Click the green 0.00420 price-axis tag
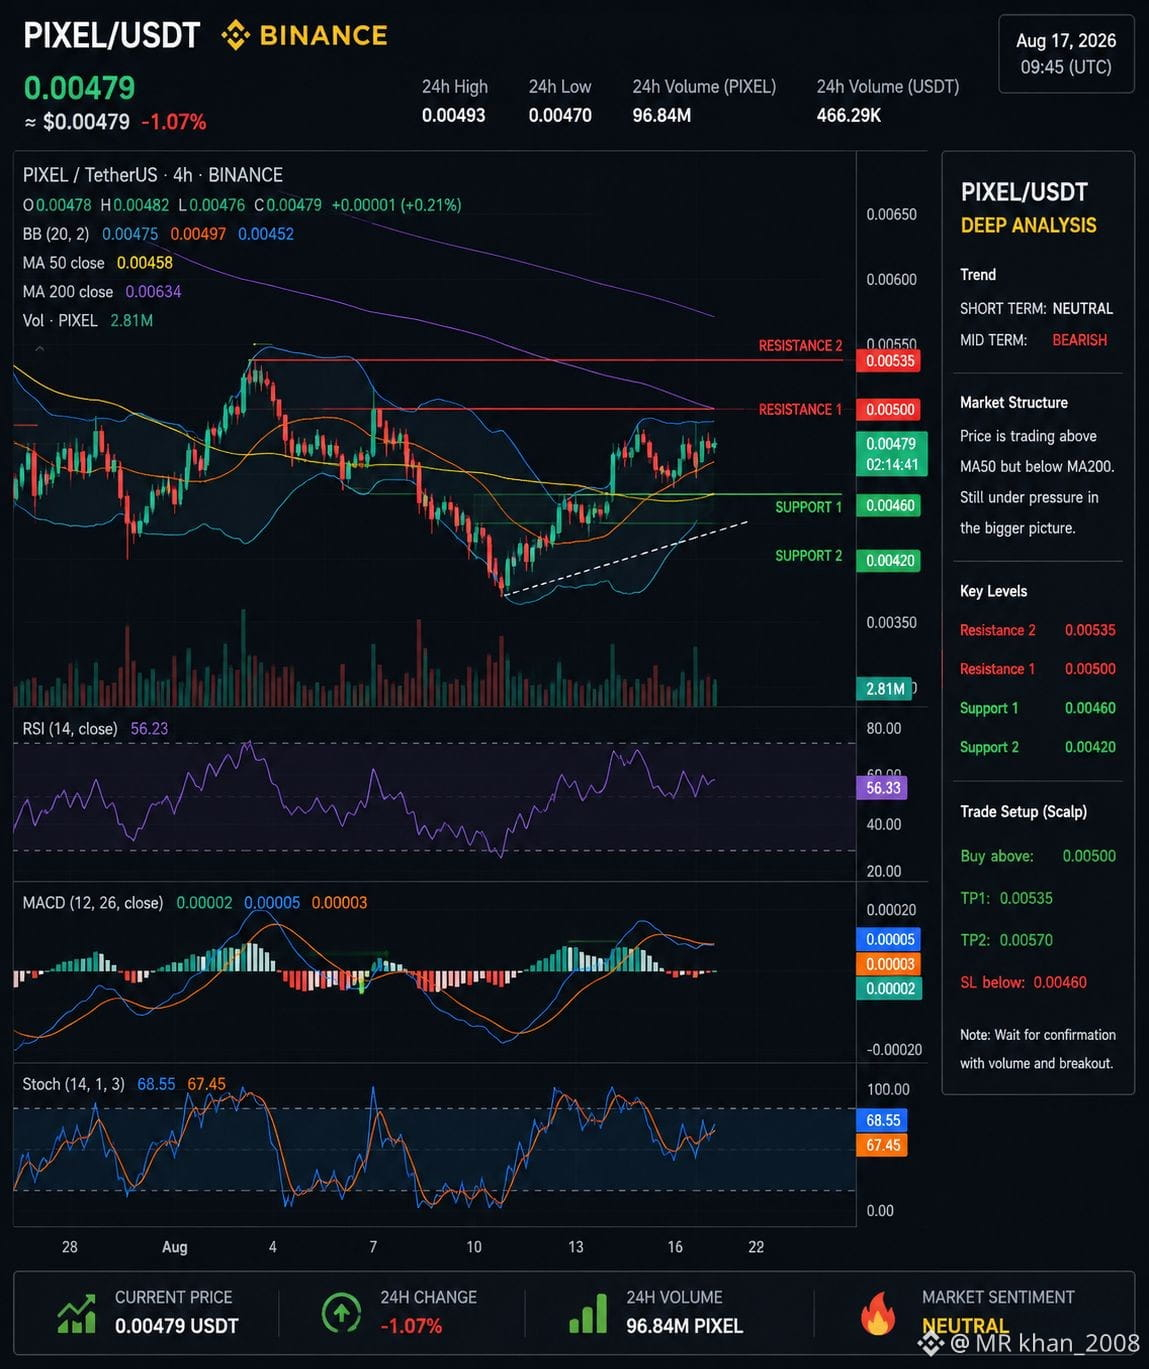 (x=890, y=561)
